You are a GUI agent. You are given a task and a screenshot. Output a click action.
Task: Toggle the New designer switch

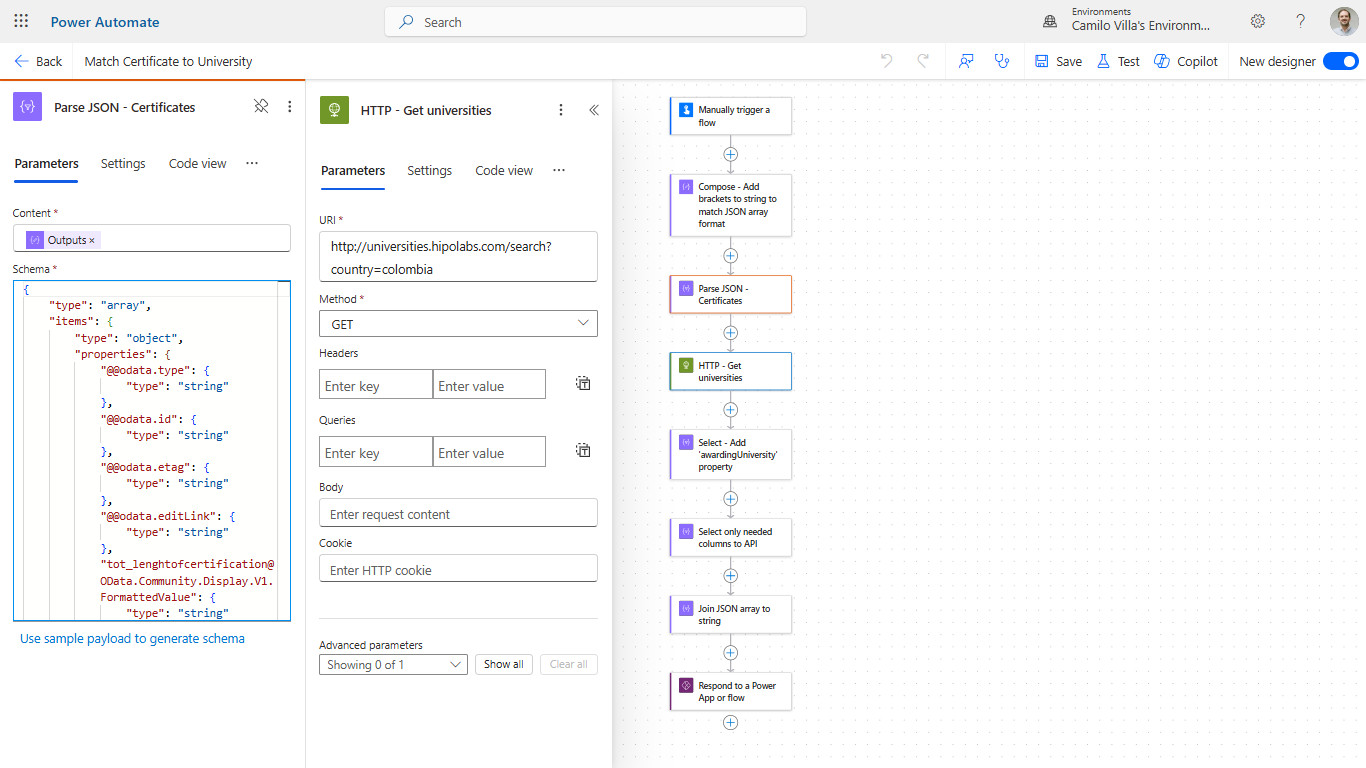click(x=1340, y=61)
